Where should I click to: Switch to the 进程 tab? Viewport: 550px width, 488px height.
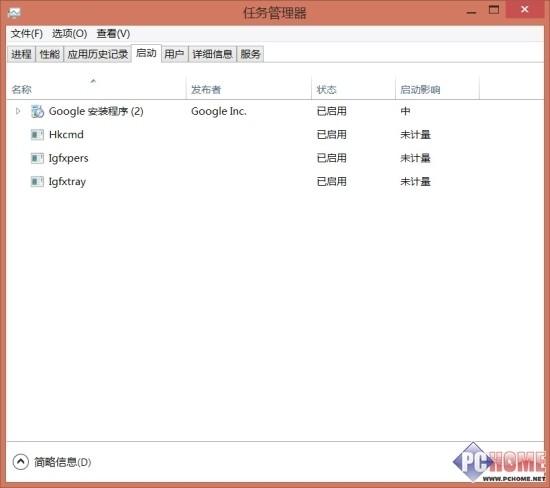point(21,54)
